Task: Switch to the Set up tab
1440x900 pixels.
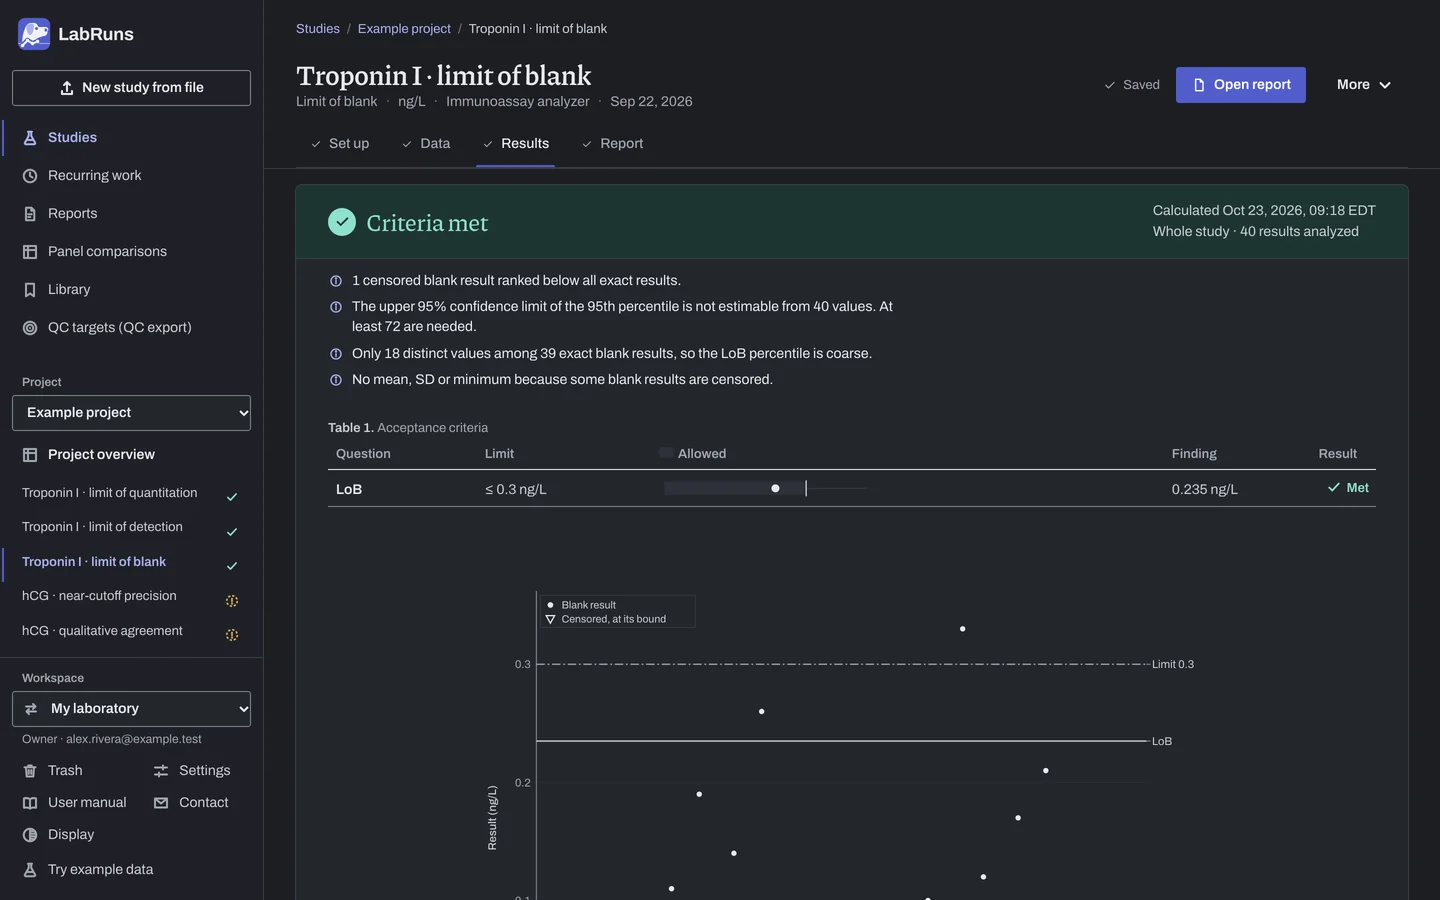Action: (x=340, y=144)
